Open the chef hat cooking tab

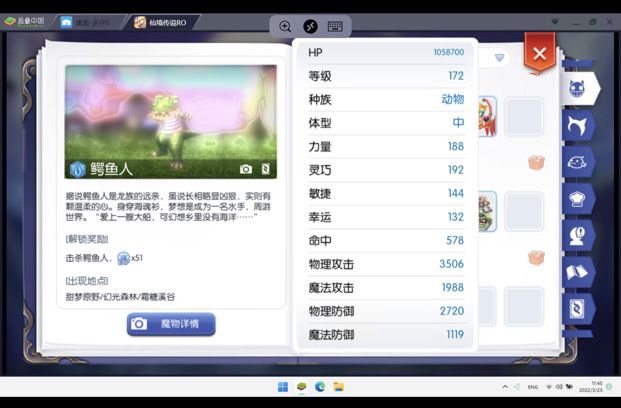pyautogui.click(x=577, y=199)
